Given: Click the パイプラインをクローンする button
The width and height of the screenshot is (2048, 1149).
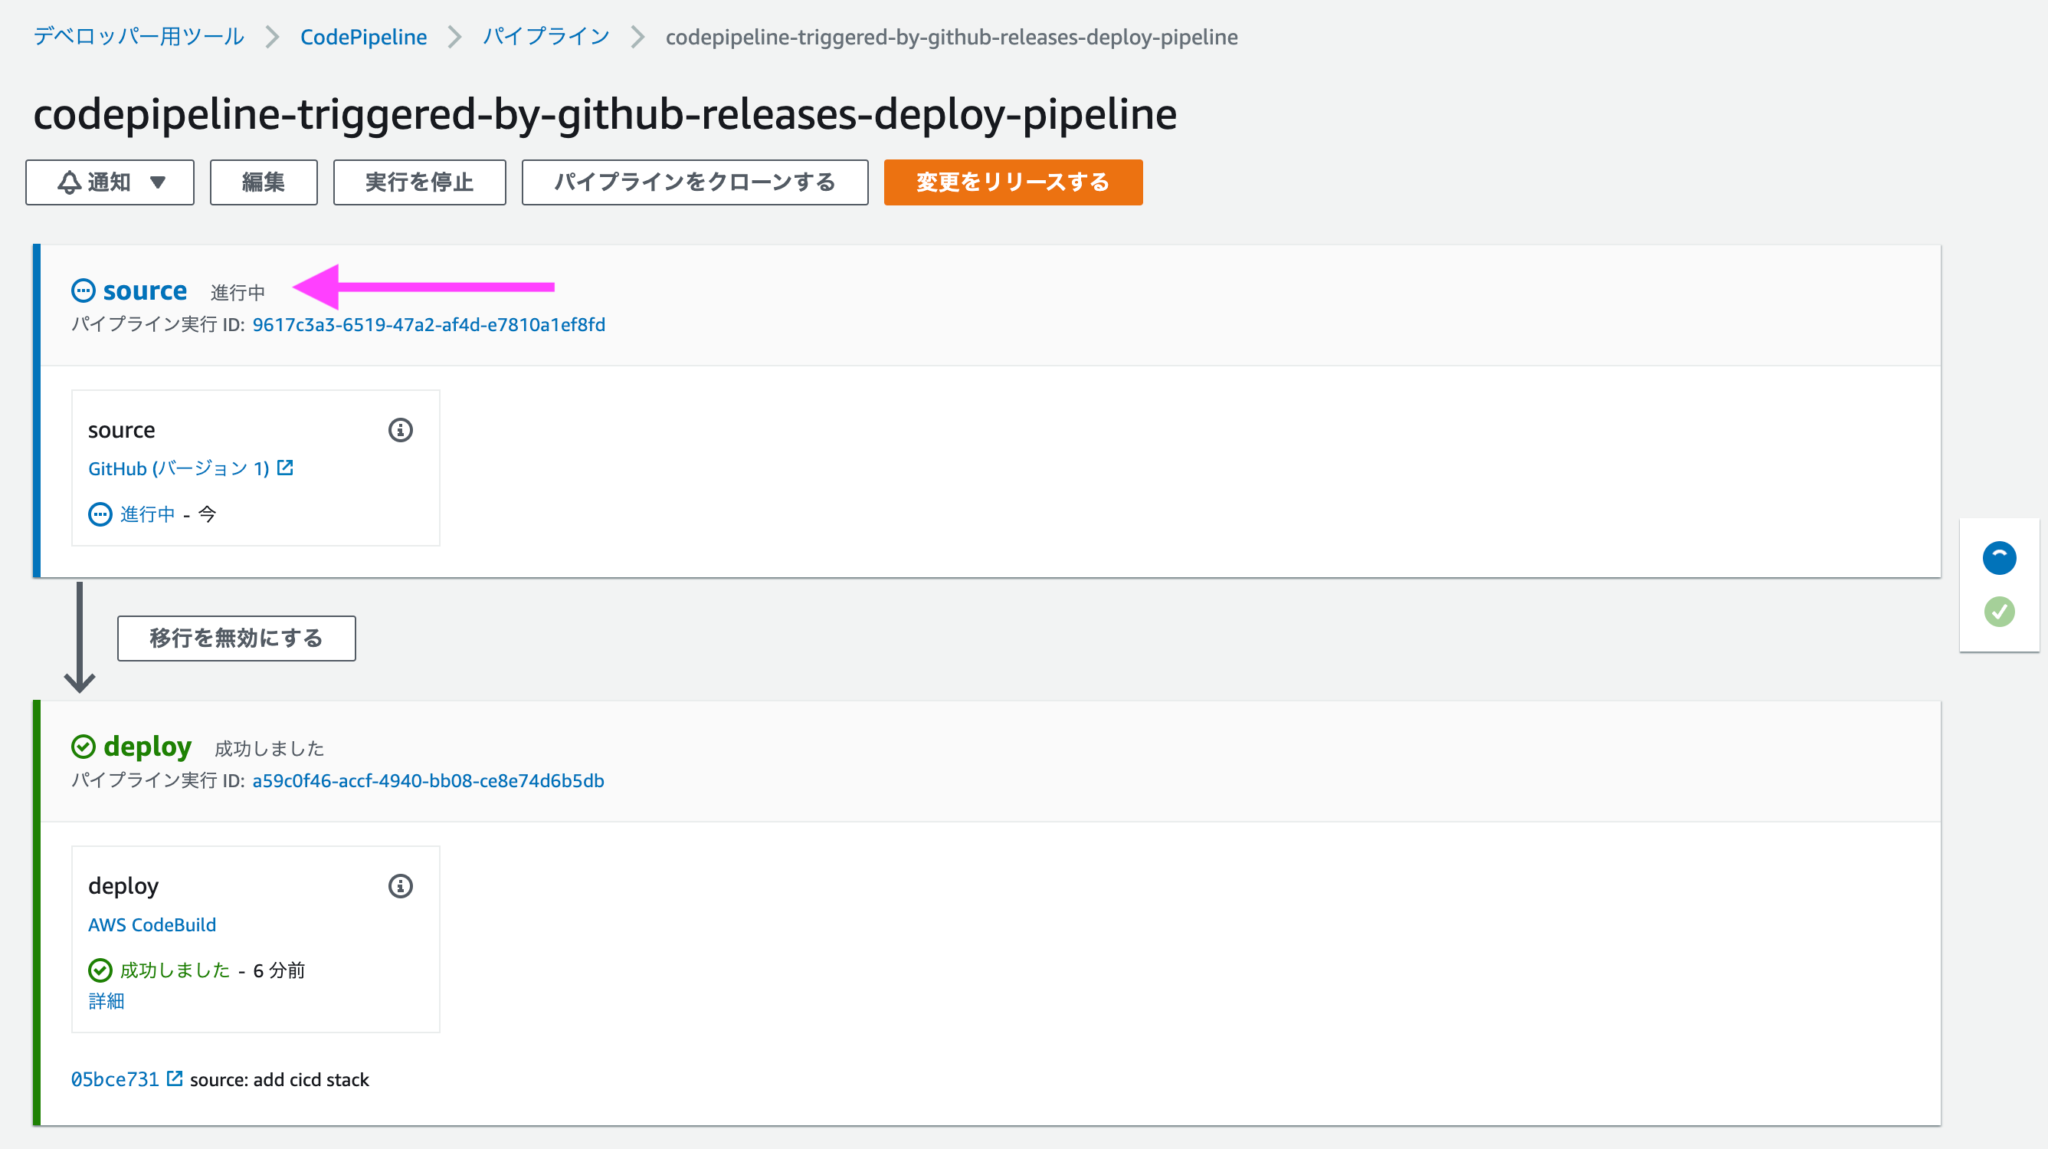Looking at the screenshot, I should pos(694,181).
